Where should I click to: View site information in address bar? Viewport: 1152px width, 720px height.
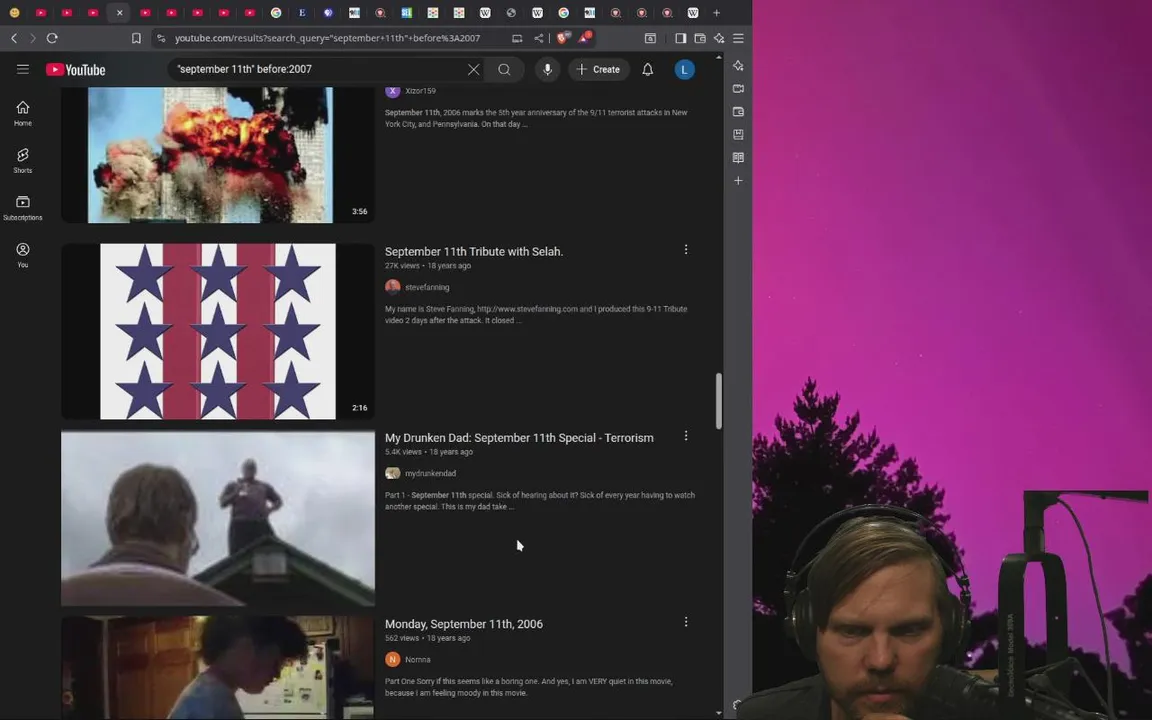click(x=162, y=38)
